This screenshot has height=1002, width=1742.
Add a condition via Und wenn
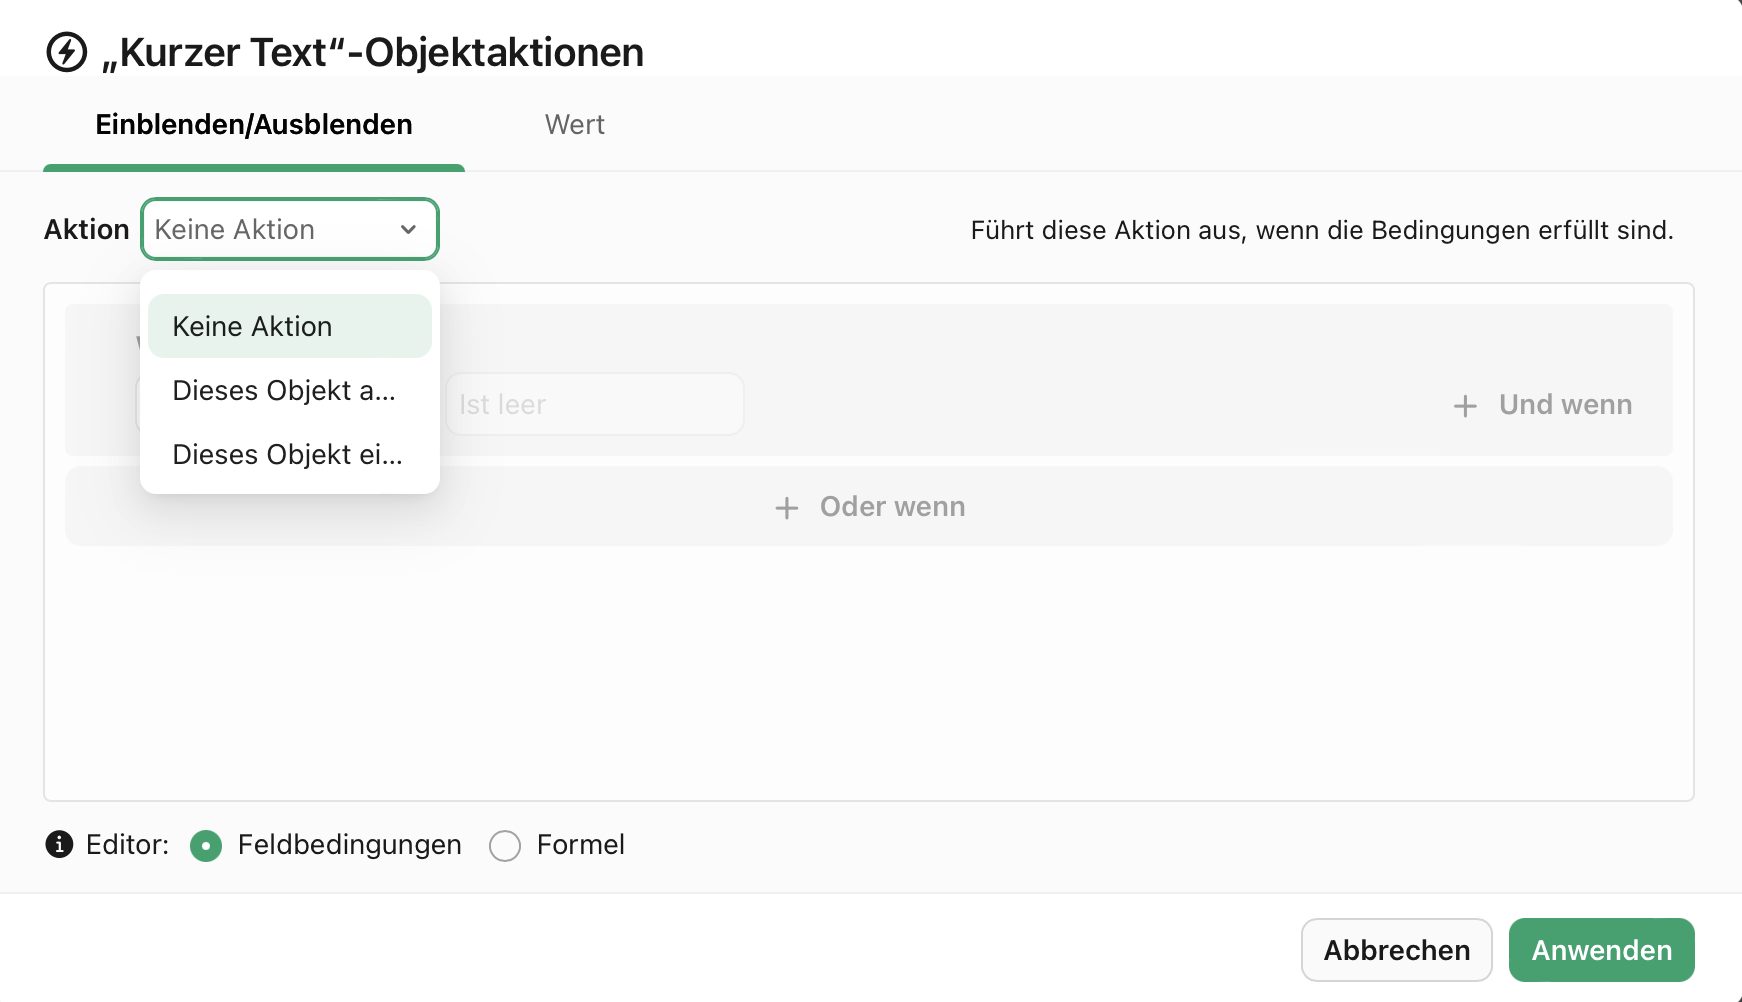pyautogui.click(x=1540, y=405)
